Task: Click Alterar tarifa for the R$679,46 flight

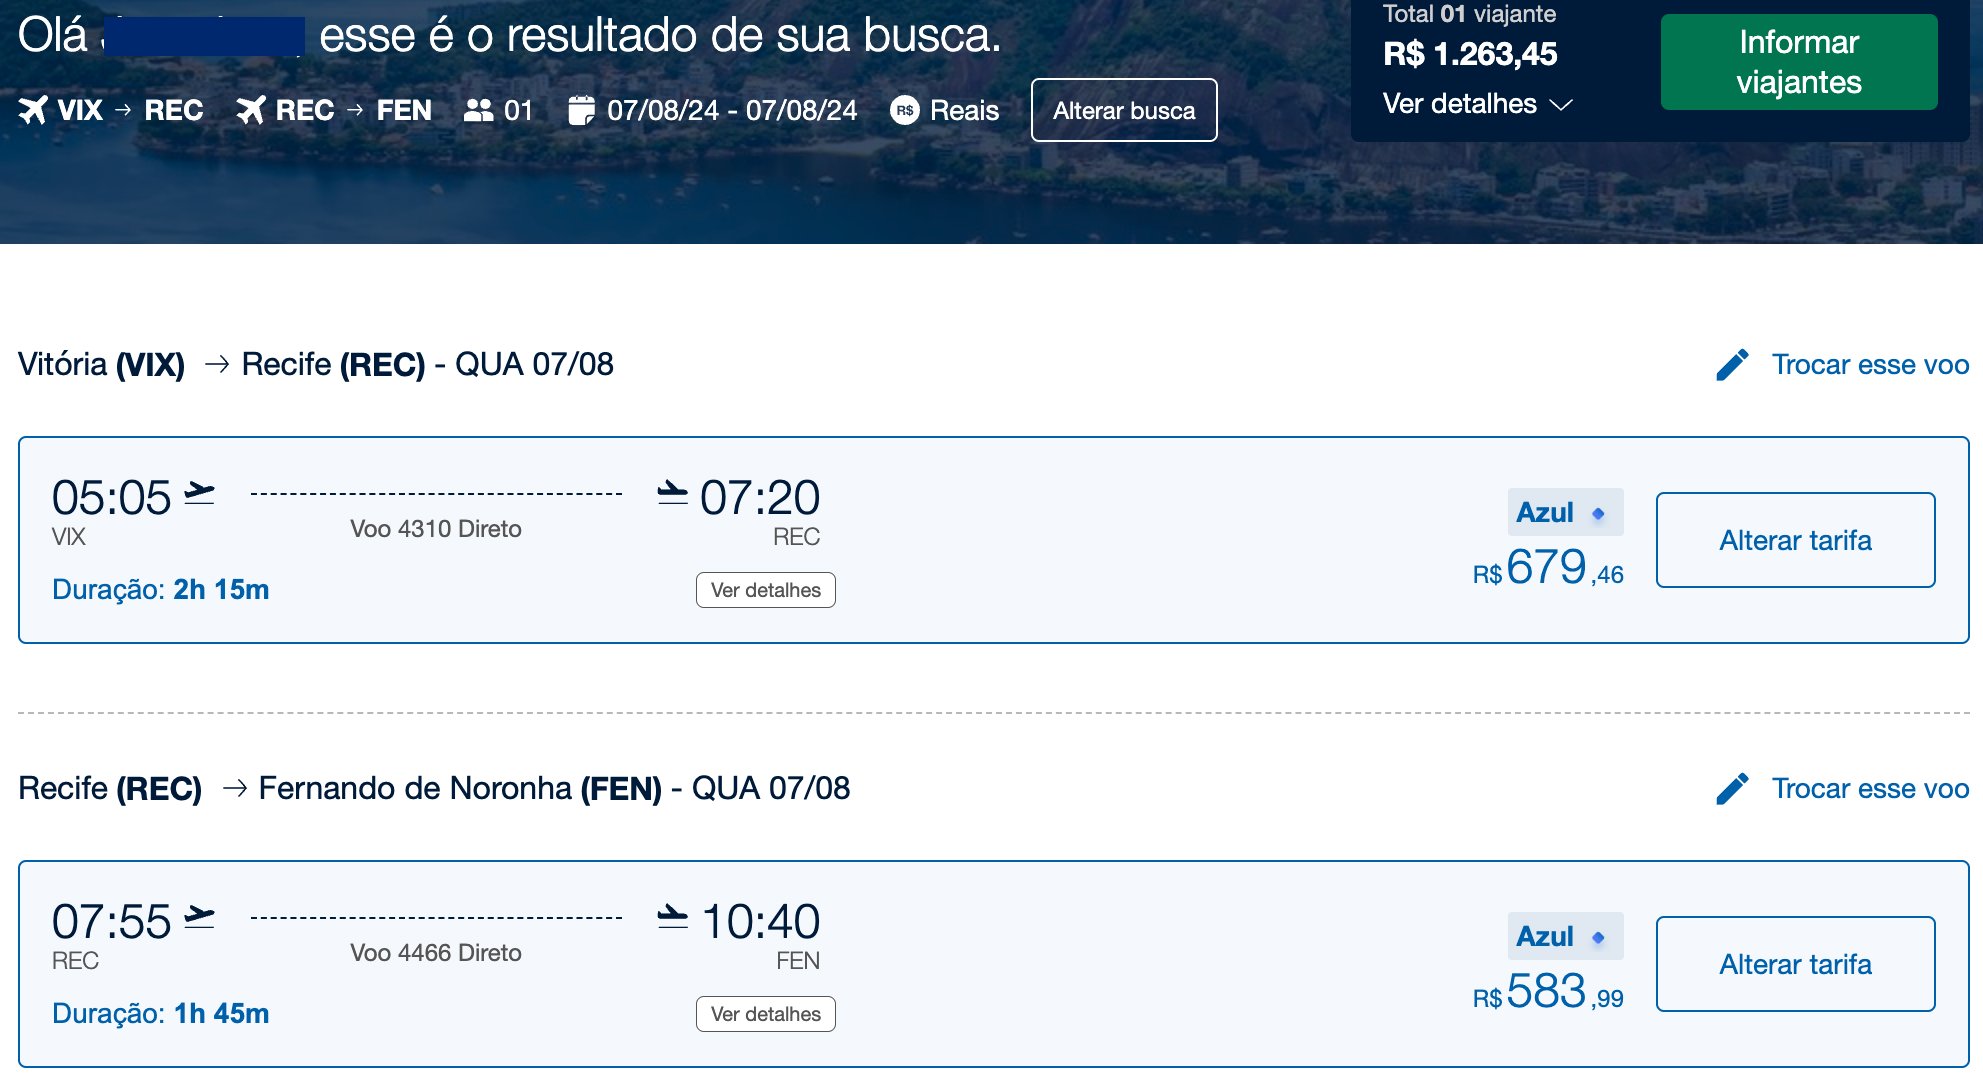Action: (1796, 540)
